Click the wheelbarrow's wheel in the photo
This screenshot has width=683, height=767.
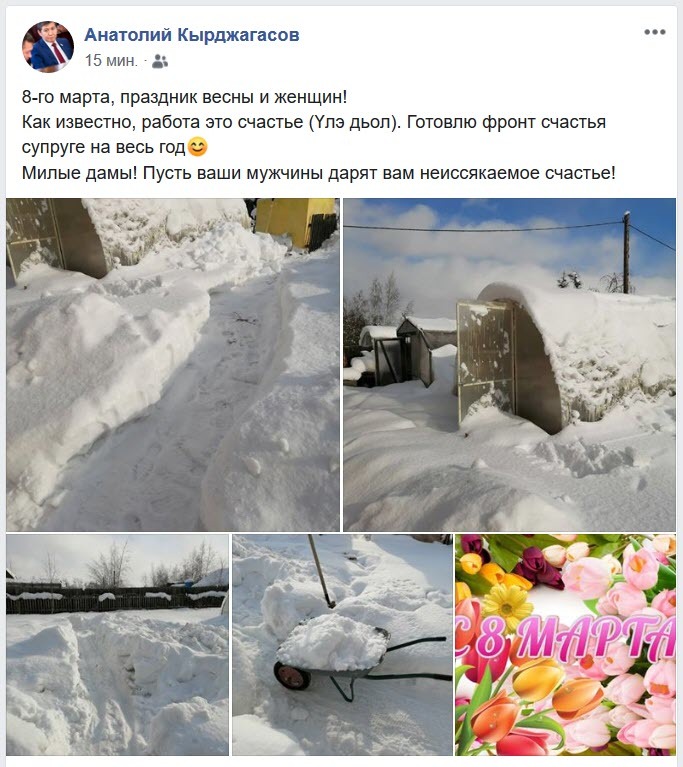292,676
